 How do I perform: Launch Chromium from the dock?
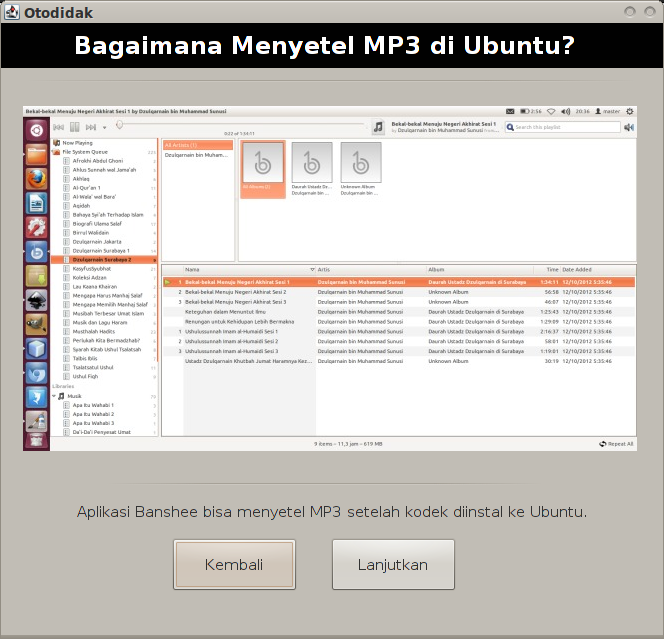tap(36, 373)
